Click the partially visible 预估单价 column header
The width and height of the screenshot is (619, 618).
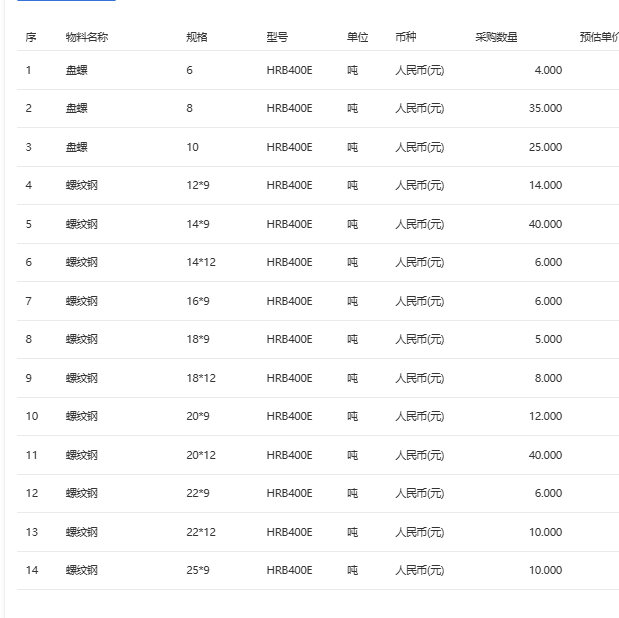click(x=598, y=37)
